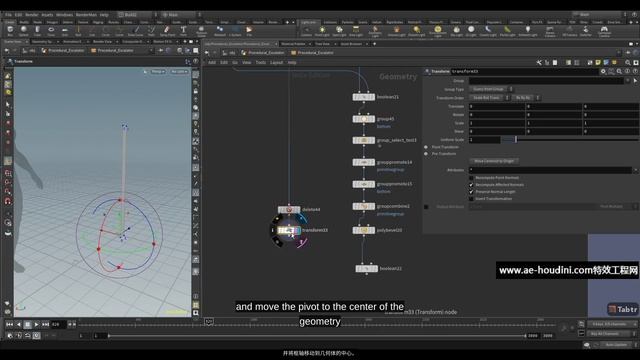Select the Ambient Light bulb tool
This screenshot has height=360, width=640.
coord(528,31)
